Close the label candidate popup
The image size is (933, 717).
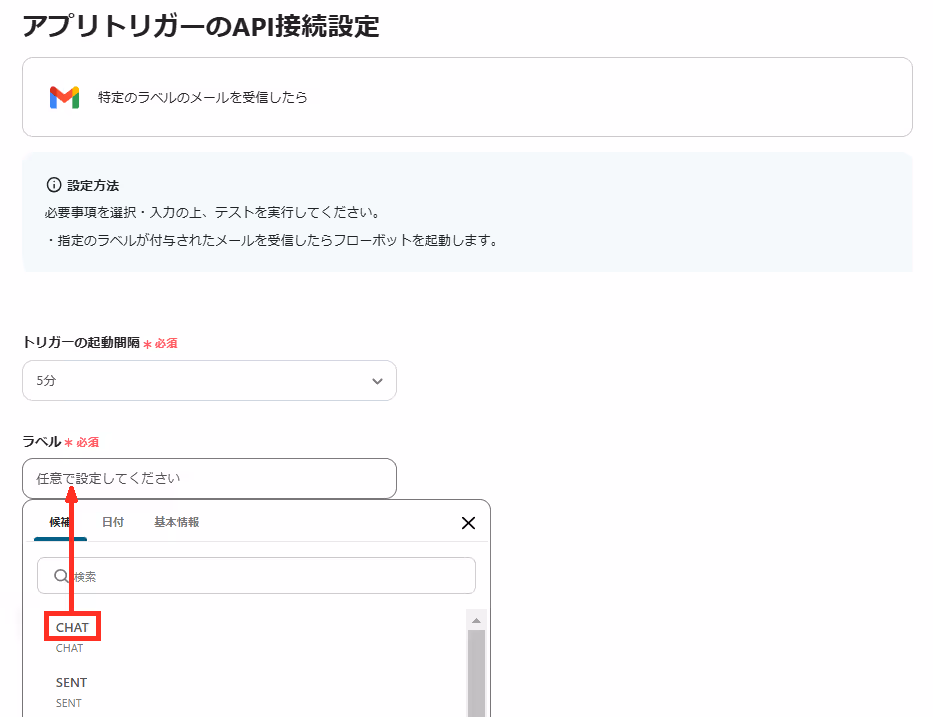[x=468, y=523]
